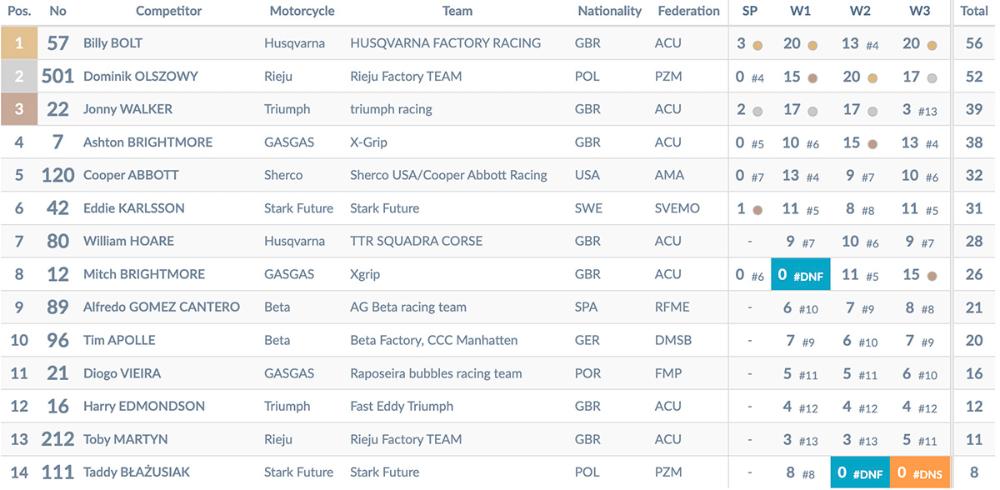Click the Motorcycle column header
The image size is (1000, 490).
coord(302,11)
